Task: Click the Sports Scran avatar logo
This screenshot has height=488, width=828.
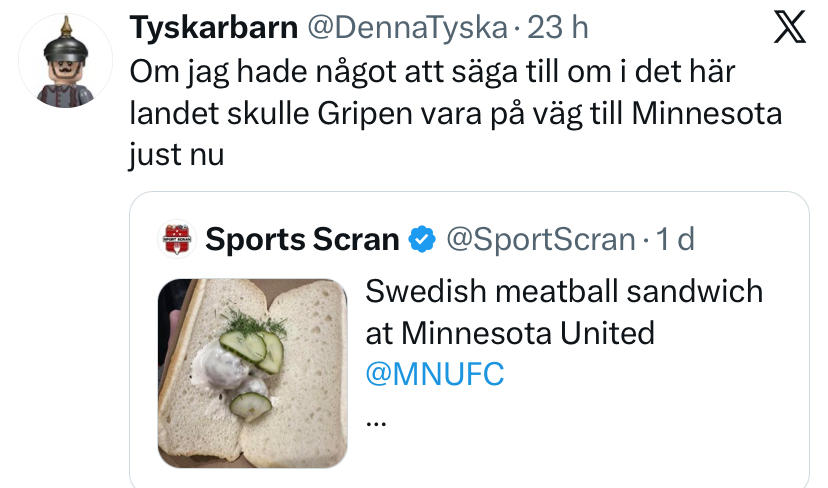Action: (177, 239)
